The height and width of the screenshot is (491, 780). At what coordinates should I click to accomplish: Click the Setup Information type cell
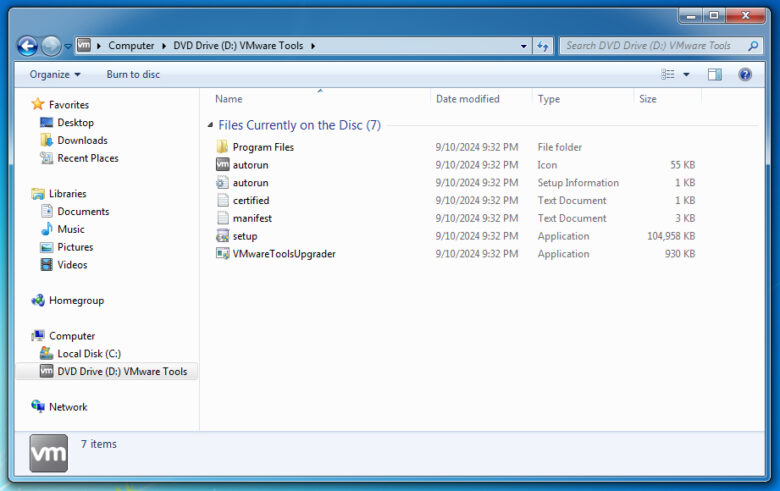pos(578,183)
